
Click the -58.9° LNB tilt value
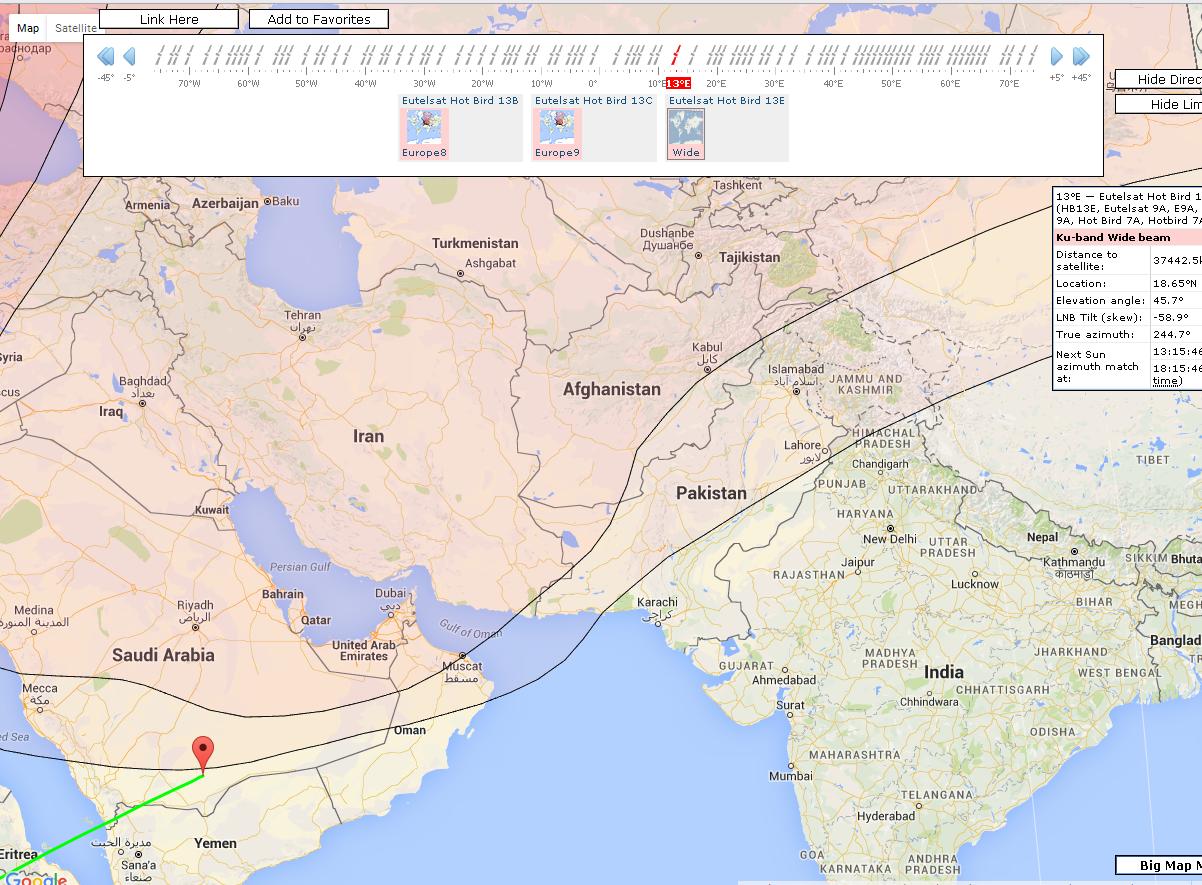[1170, 317]
